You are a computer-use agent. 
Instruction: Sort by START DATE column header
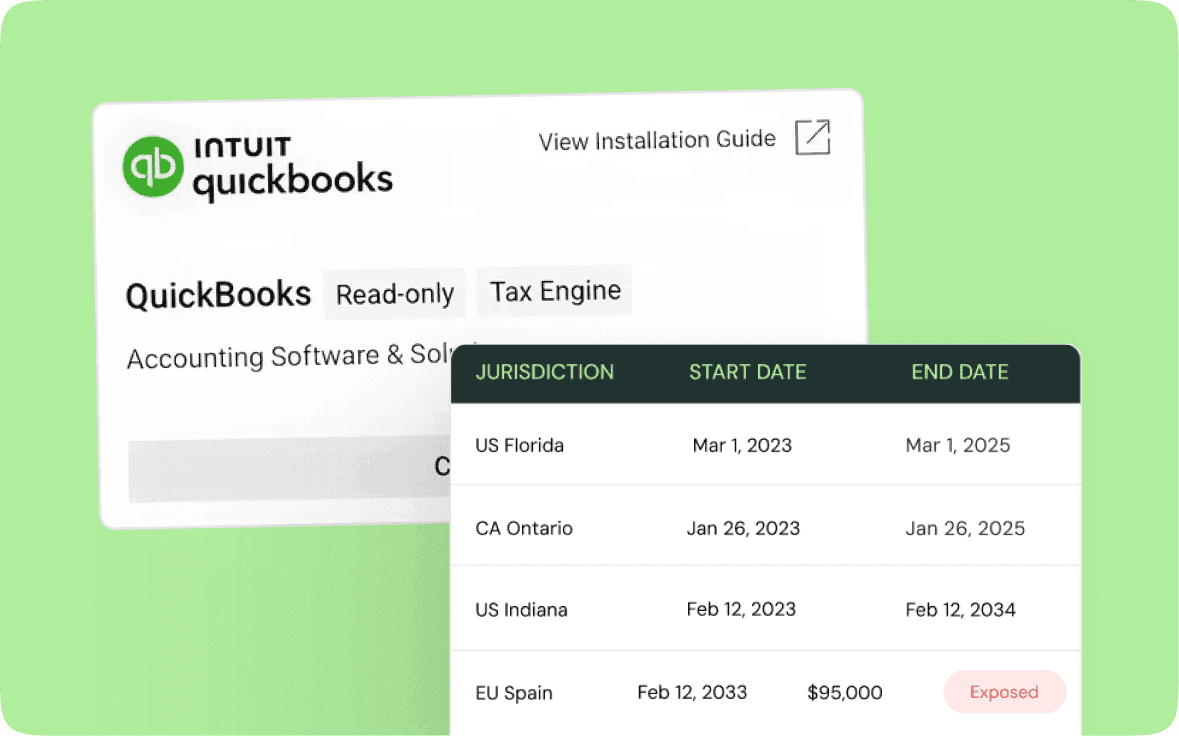[x=747, y=372]
